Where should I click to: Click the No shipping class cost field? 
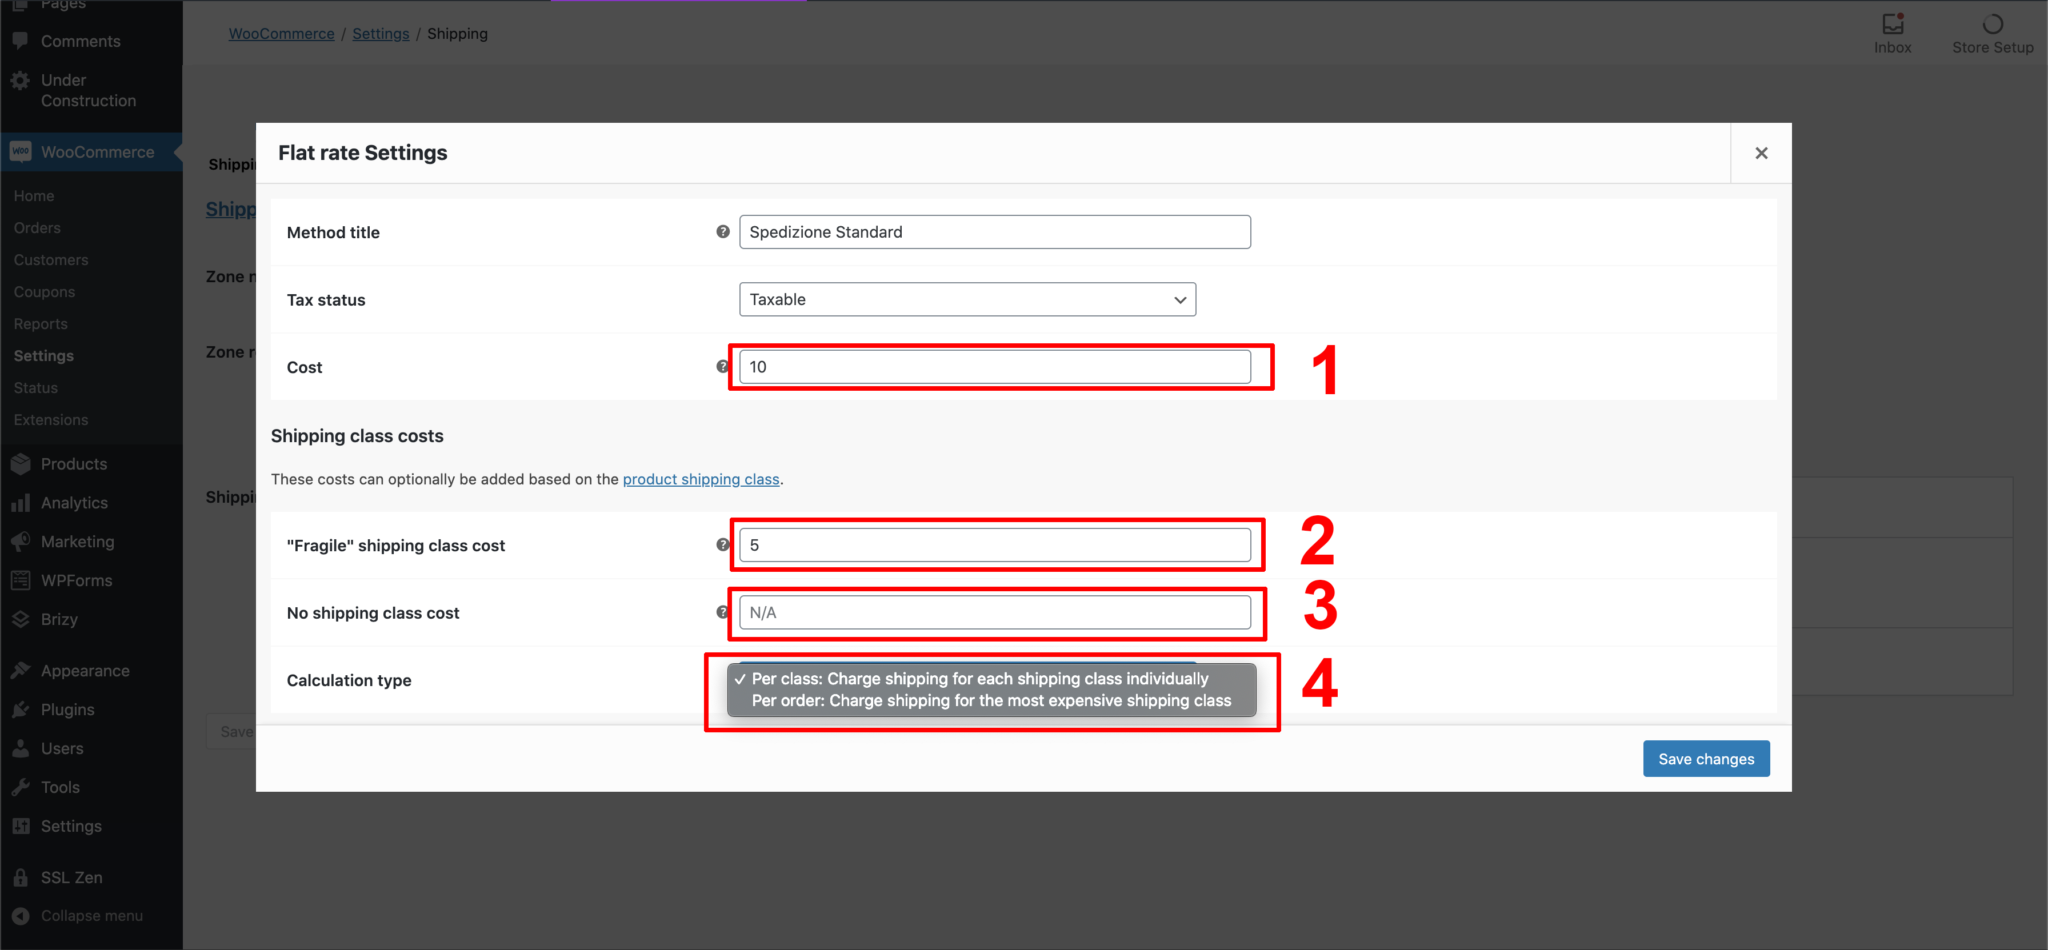click(995, 613)
